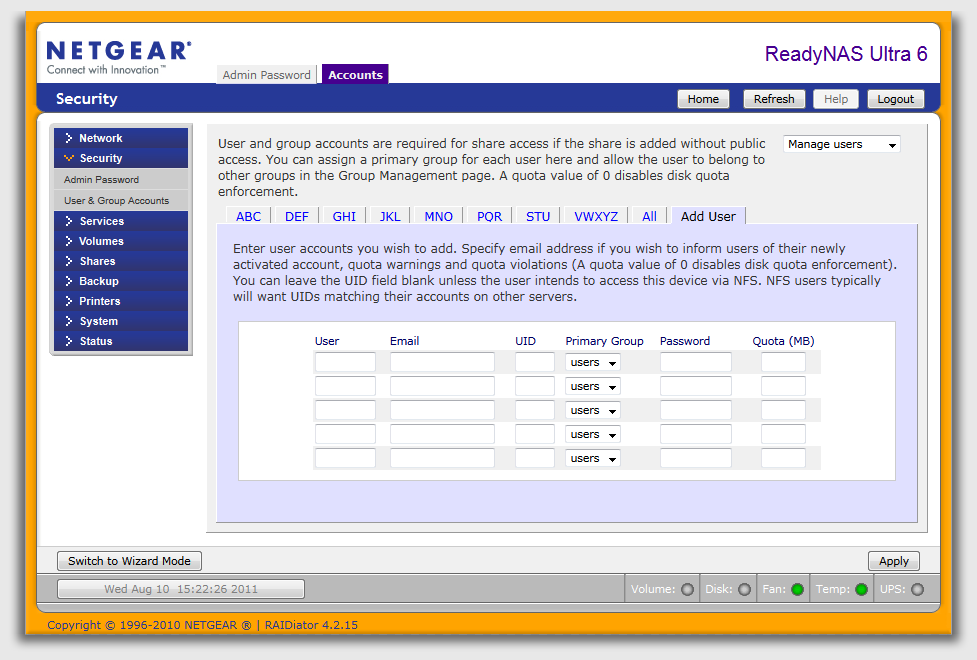Open the MNO users tab

(x=439, y=216)
